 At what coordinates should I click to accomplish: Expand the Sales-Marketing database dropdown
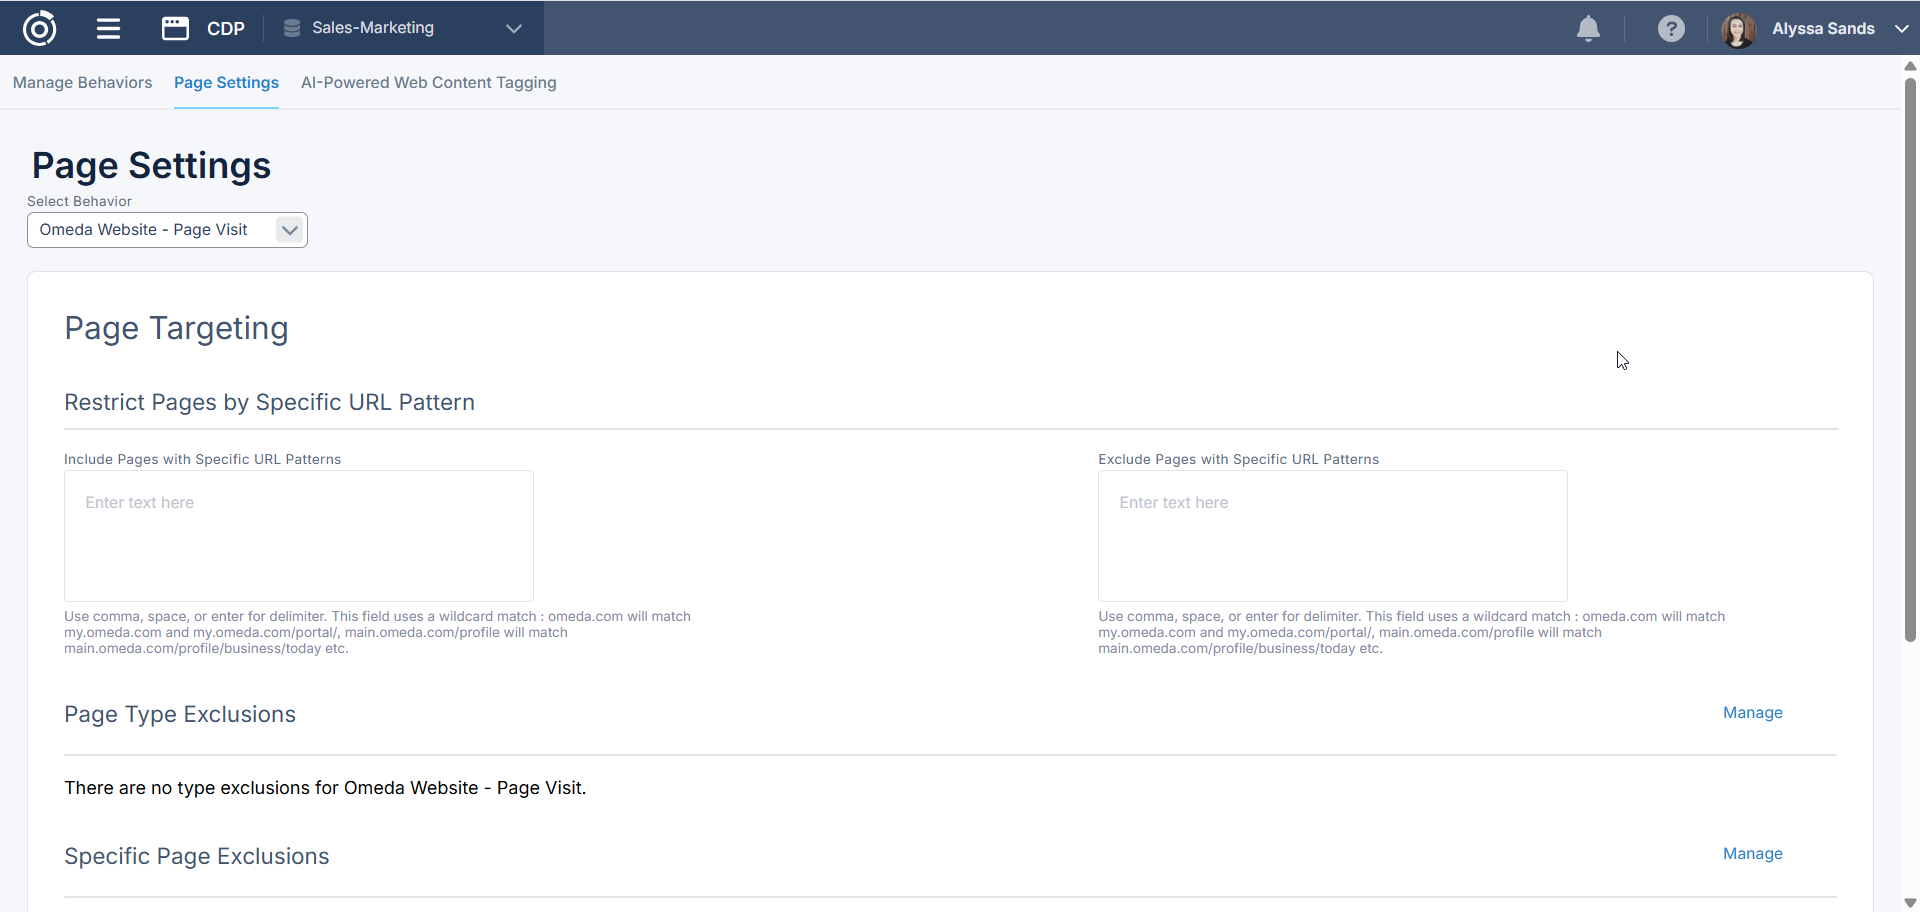[514, 28]
